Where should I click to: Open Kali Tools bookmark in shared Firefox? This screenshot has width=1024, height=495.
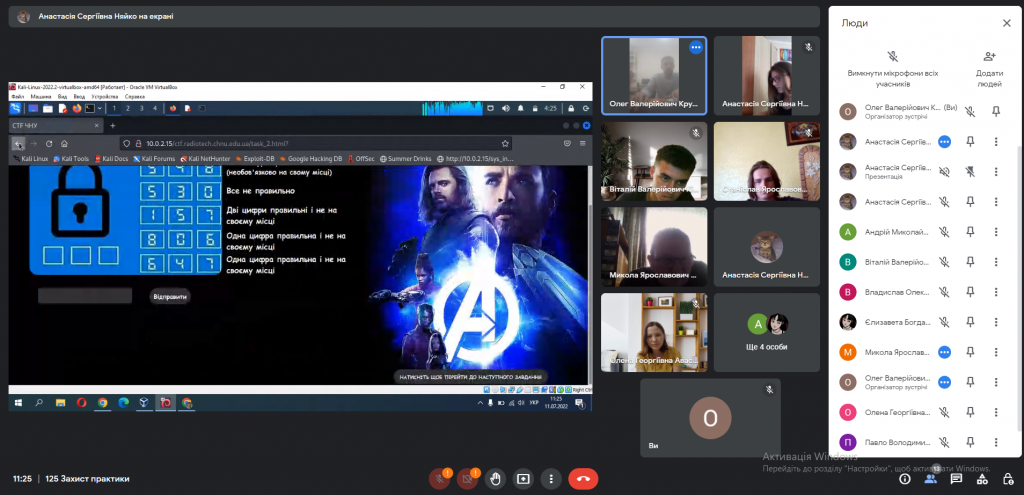tap(71, 158)
